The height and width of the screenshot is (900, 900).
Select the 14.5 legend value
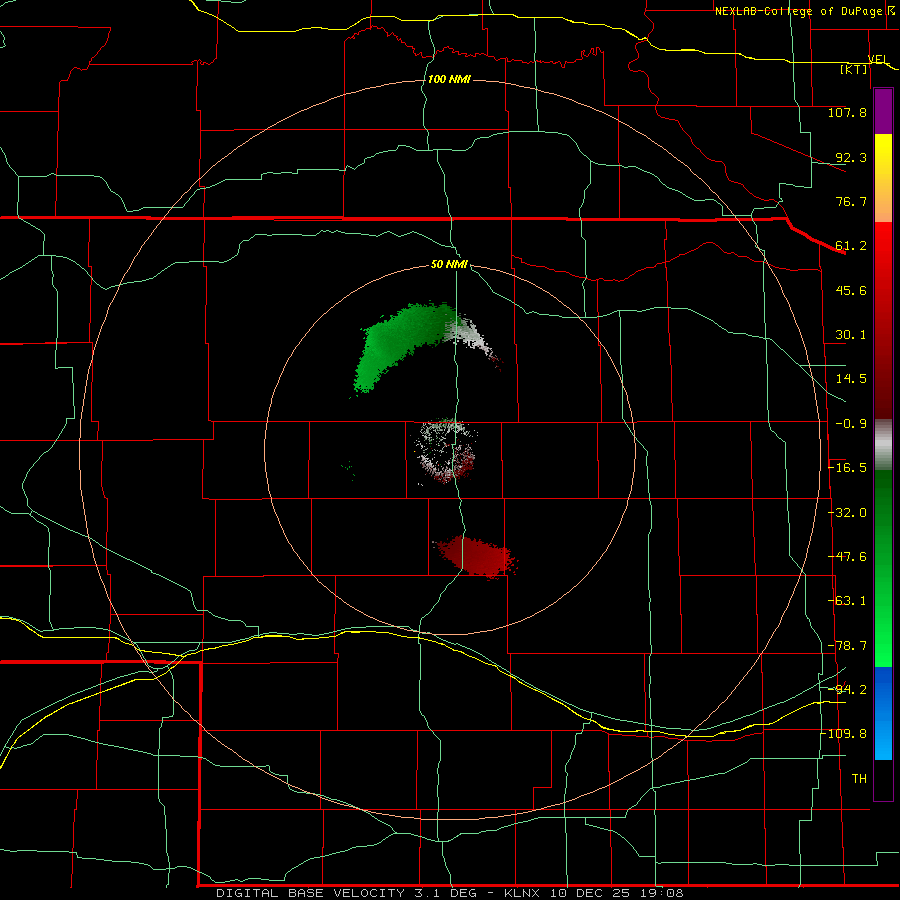pos(851,379)
